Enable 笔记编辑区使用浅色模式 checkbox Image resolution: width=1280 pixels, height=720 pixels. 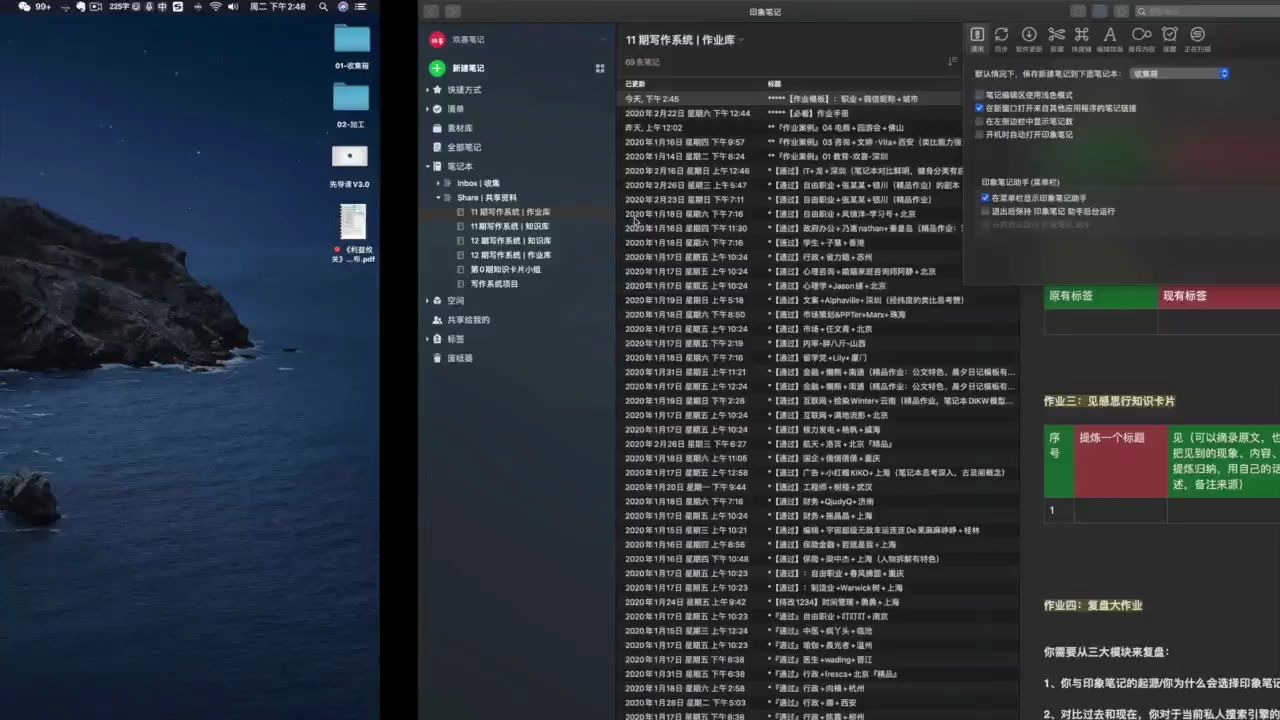pyautogui.click(x=979, y=95)
